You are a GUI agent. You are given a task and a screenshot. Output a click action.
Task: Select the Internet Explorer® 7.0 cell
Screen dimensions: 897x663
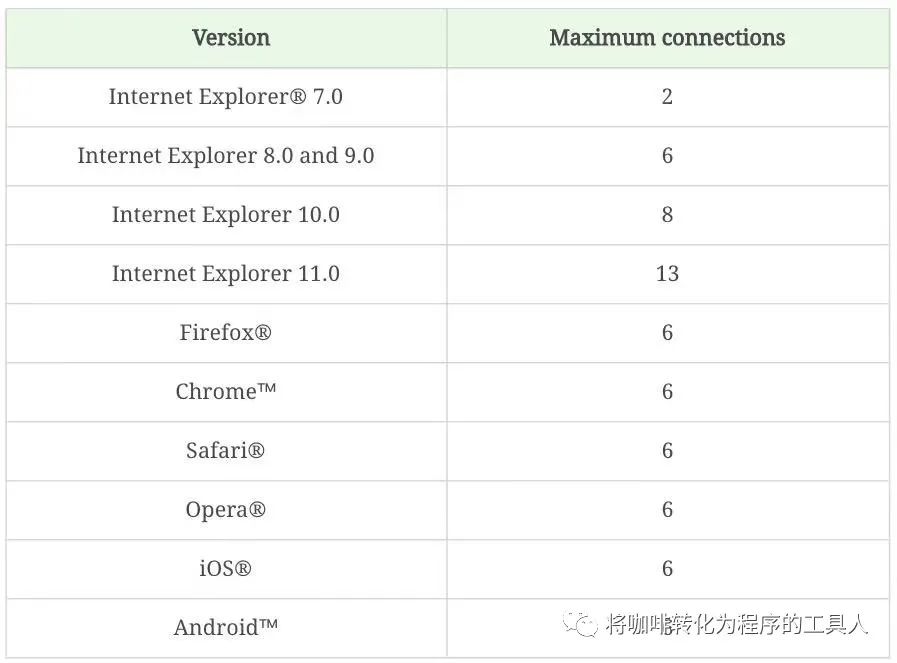tap(225, 97)
